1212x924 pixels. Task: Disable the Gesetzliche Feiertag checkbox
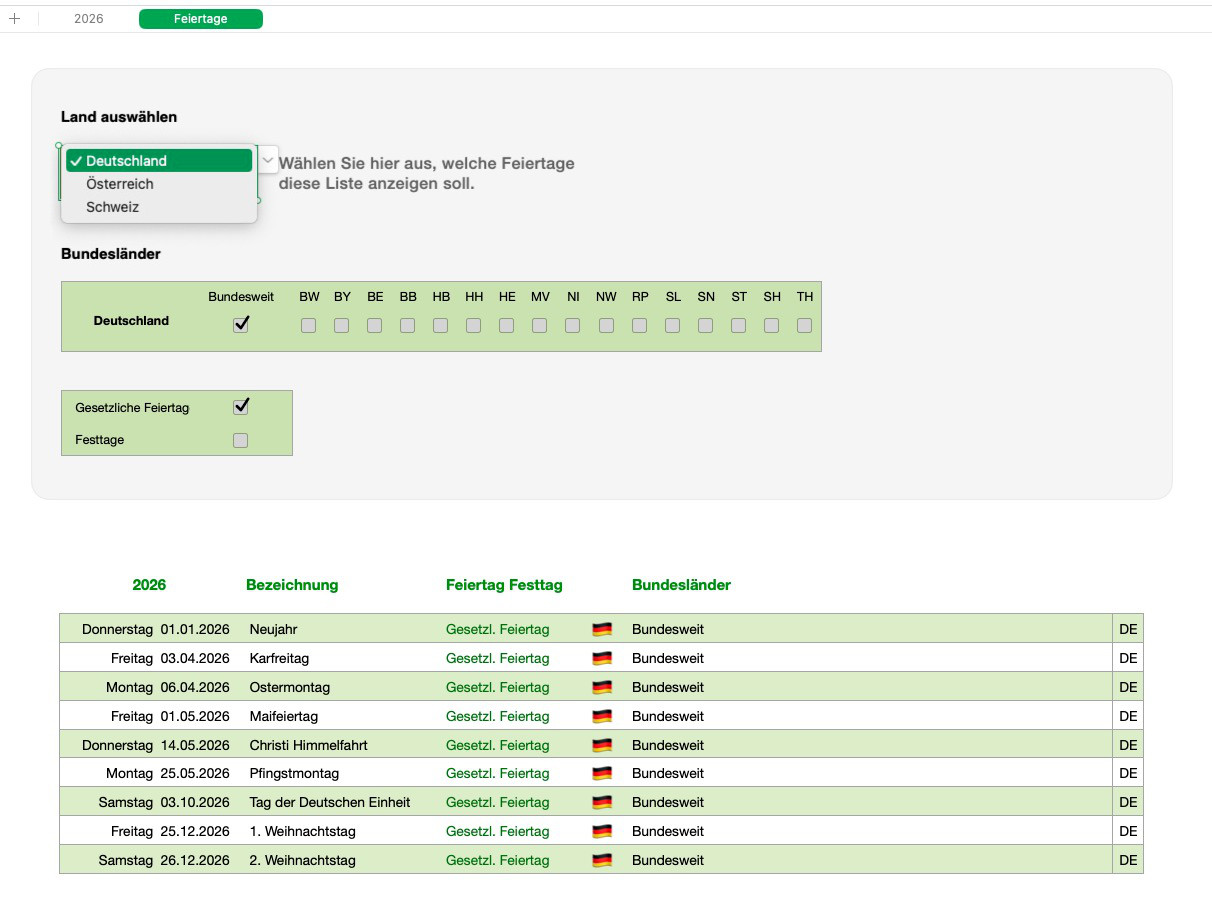pyautogui.click(x=240, y=407)
